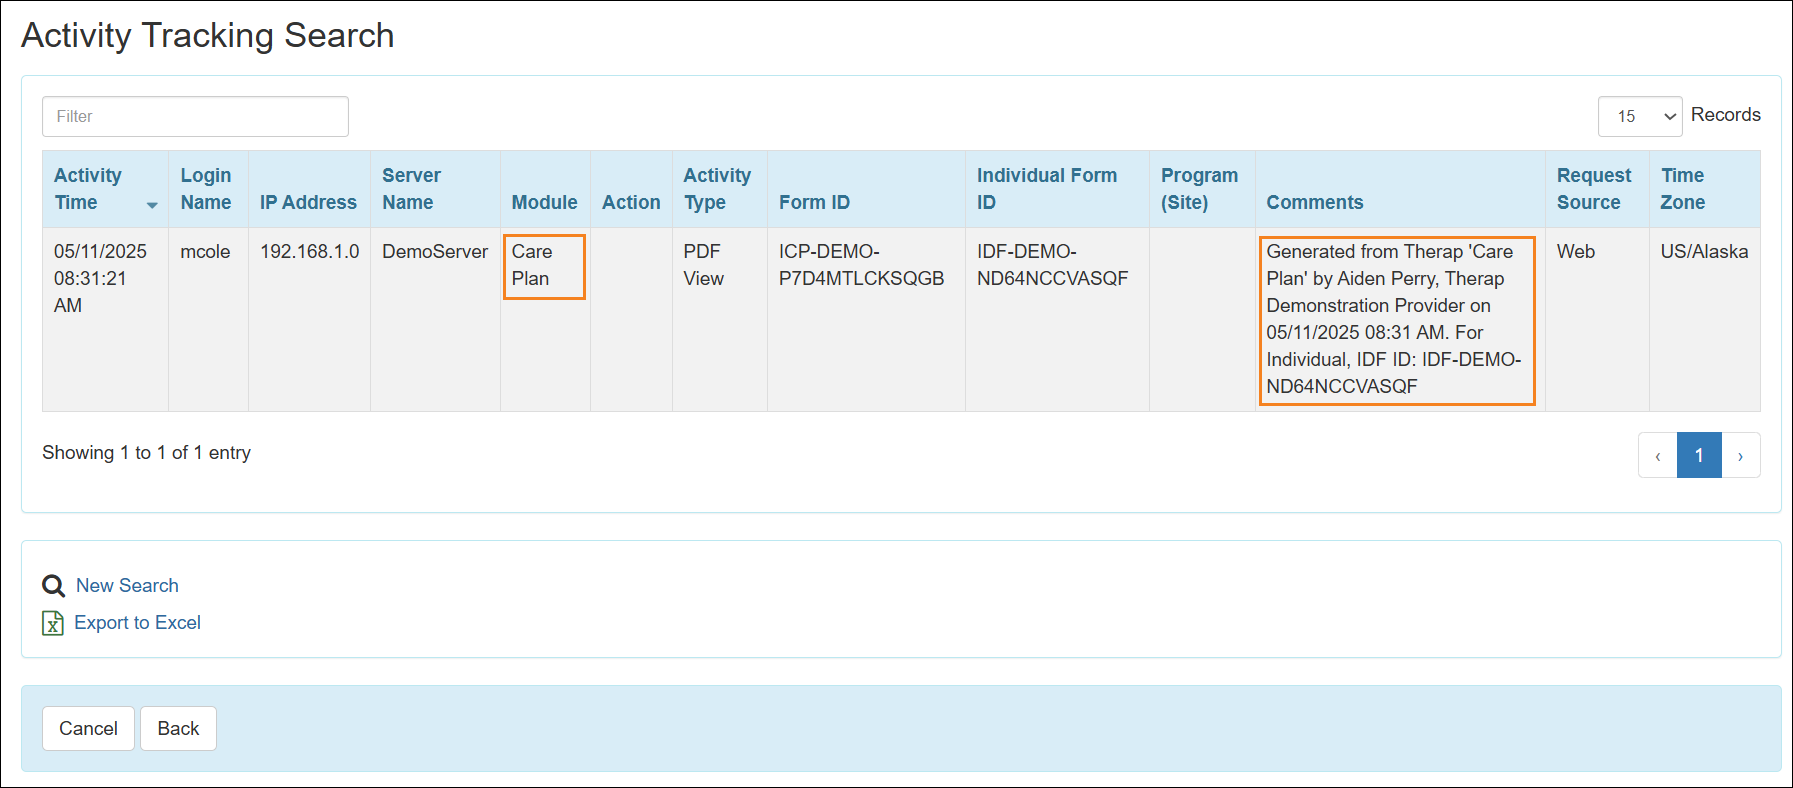The width and height of the screenshot is (1793, 788).
Task: Open the 15 Records per page dropdown
Action: click(x=1640, y=116)
